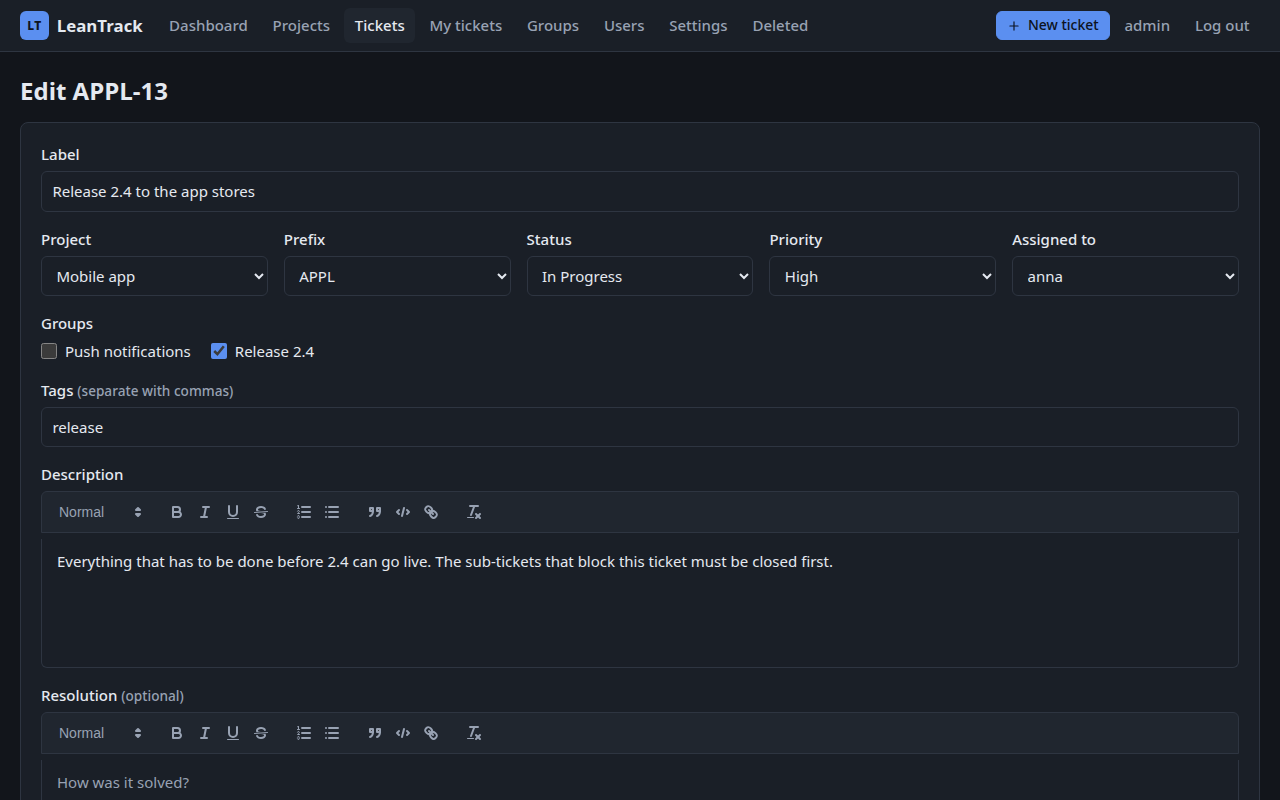Insert code block in the Description editor

(x=403, y=512)
